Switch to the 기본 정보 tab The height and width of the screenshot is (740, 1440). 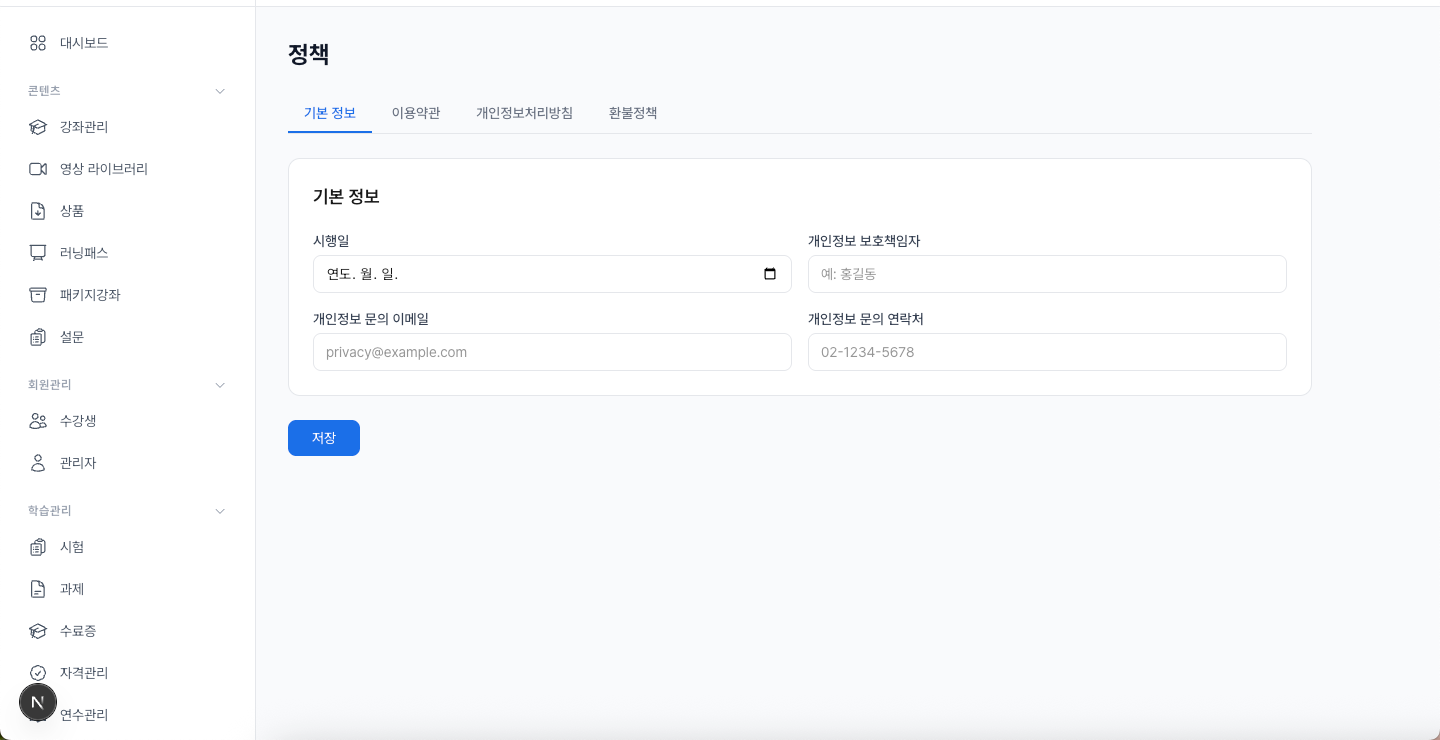[x=330, y=113]
